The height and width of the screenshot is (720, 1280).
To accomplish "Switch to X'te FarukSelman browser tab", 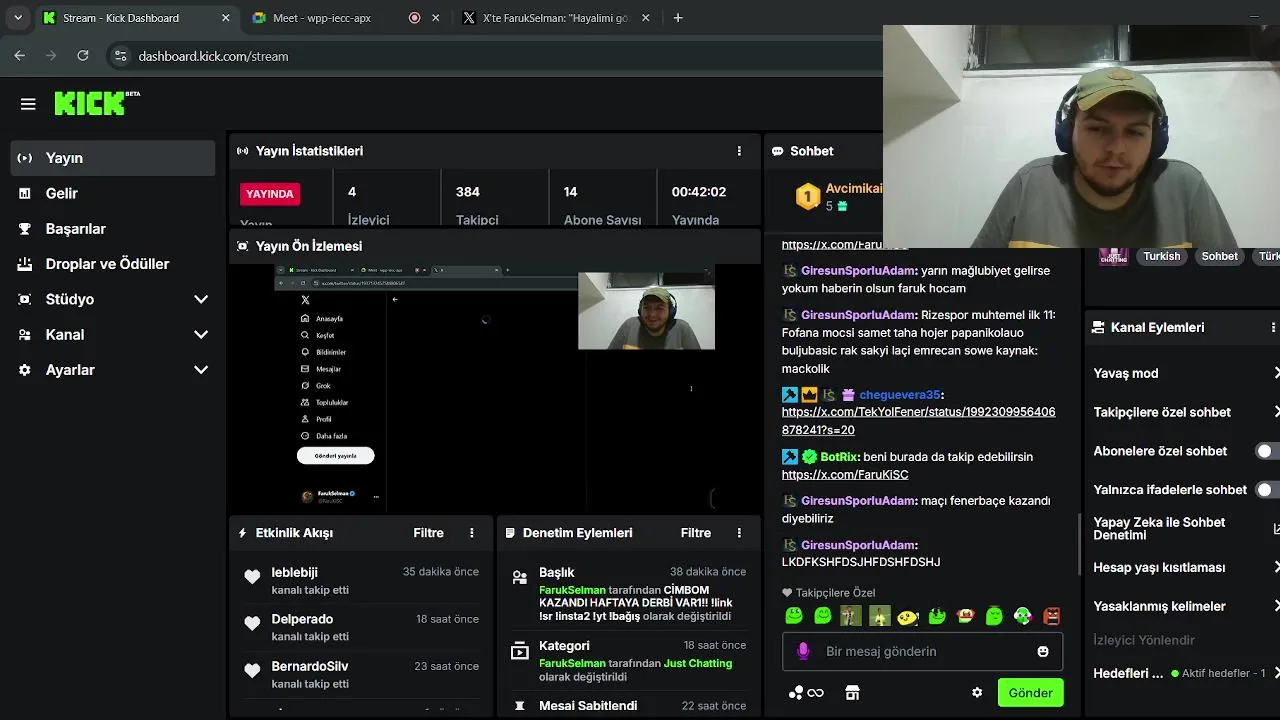I will click(556, 18).
